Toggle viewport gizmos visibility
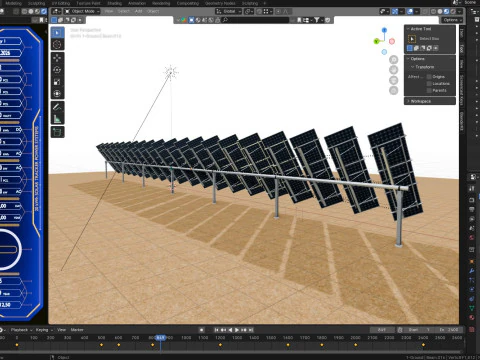The width and height of the screenshot is (480, 360). (395, 11)
